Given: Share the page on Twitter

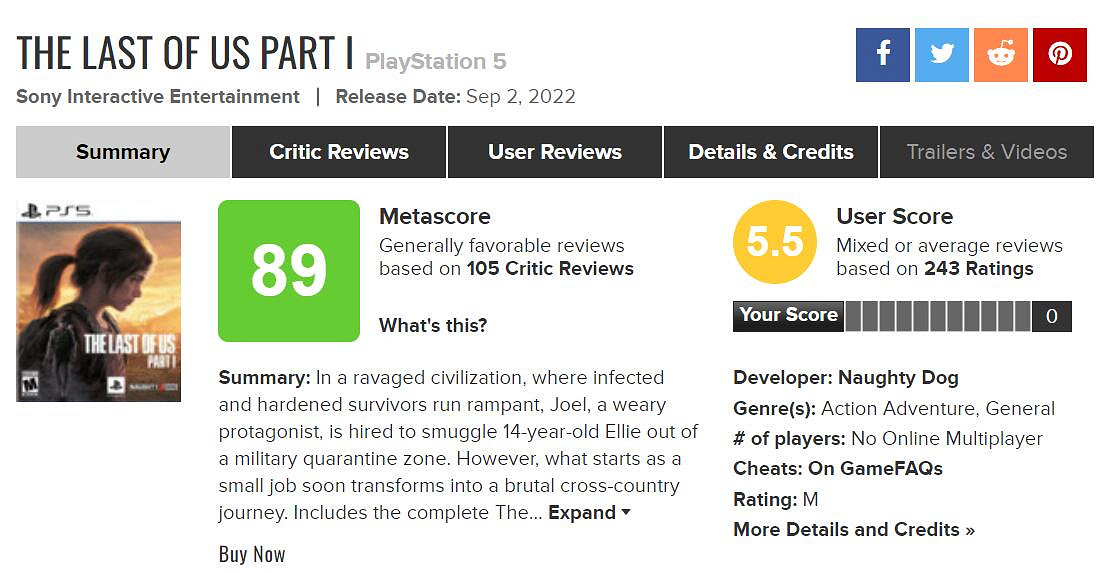Looking at the screenshot, I should click(x=941, y=55).
